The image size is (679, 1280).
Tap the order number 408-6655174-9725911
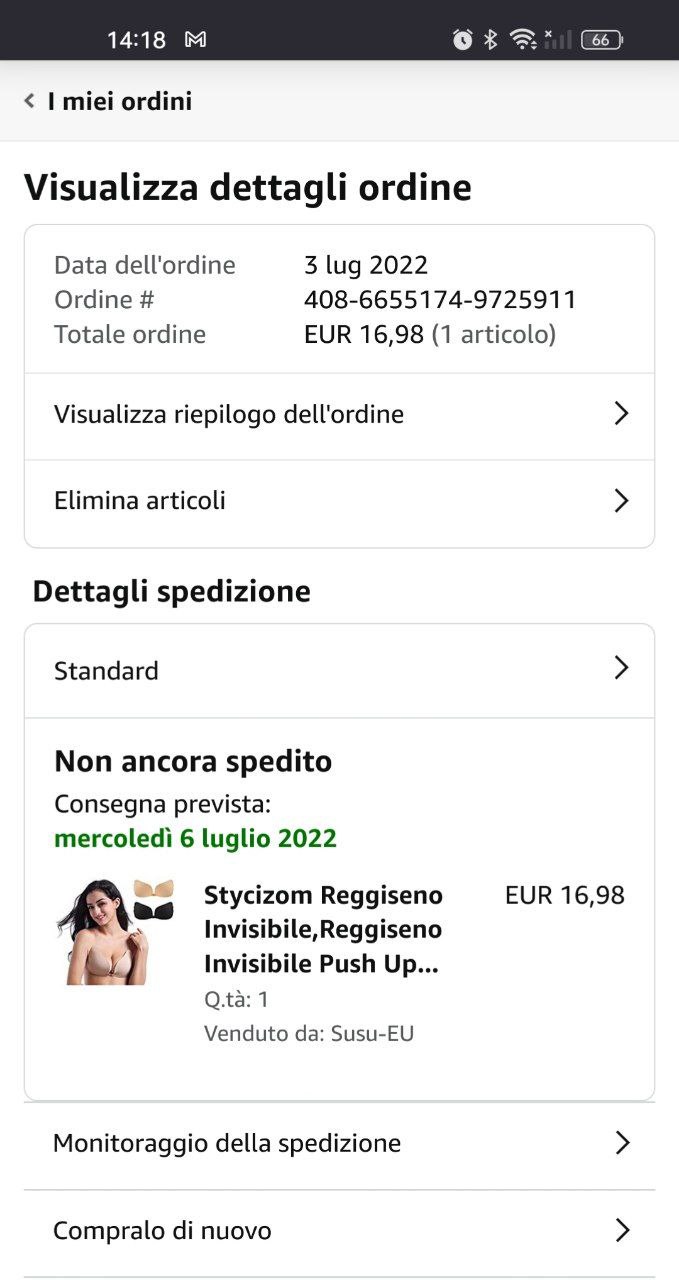(440, 299)
